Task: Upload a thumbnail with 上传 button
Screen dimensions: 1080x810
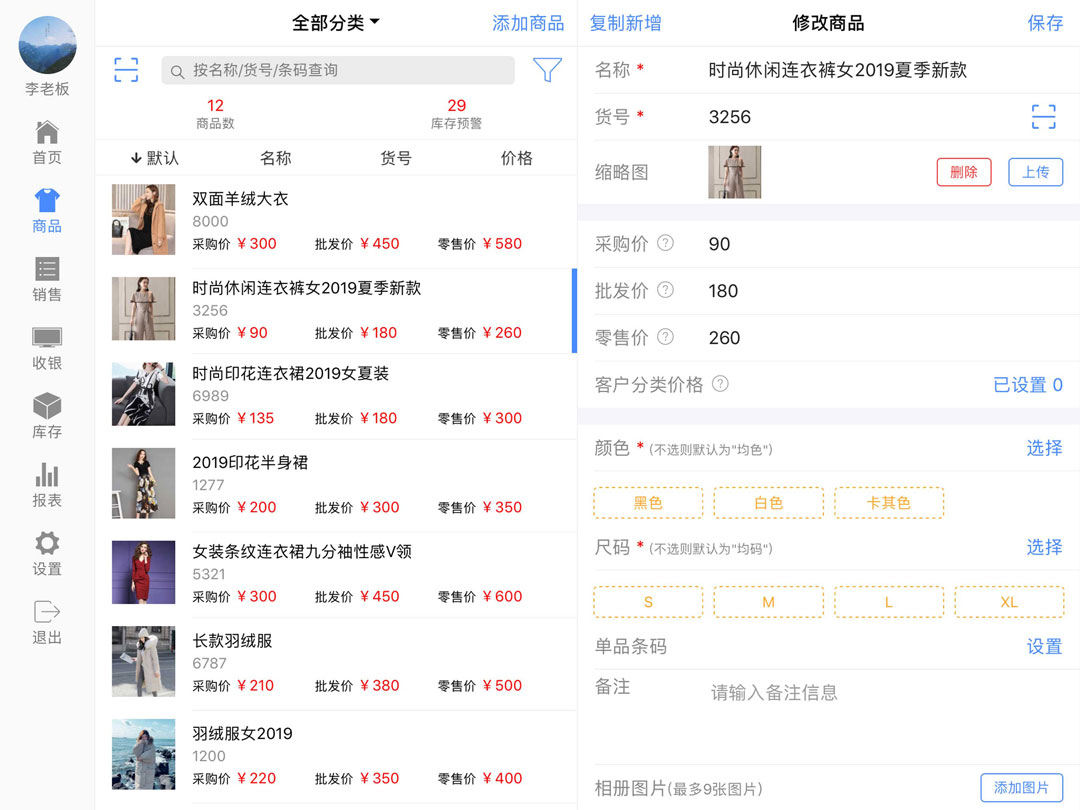Action: (1035, 172)
